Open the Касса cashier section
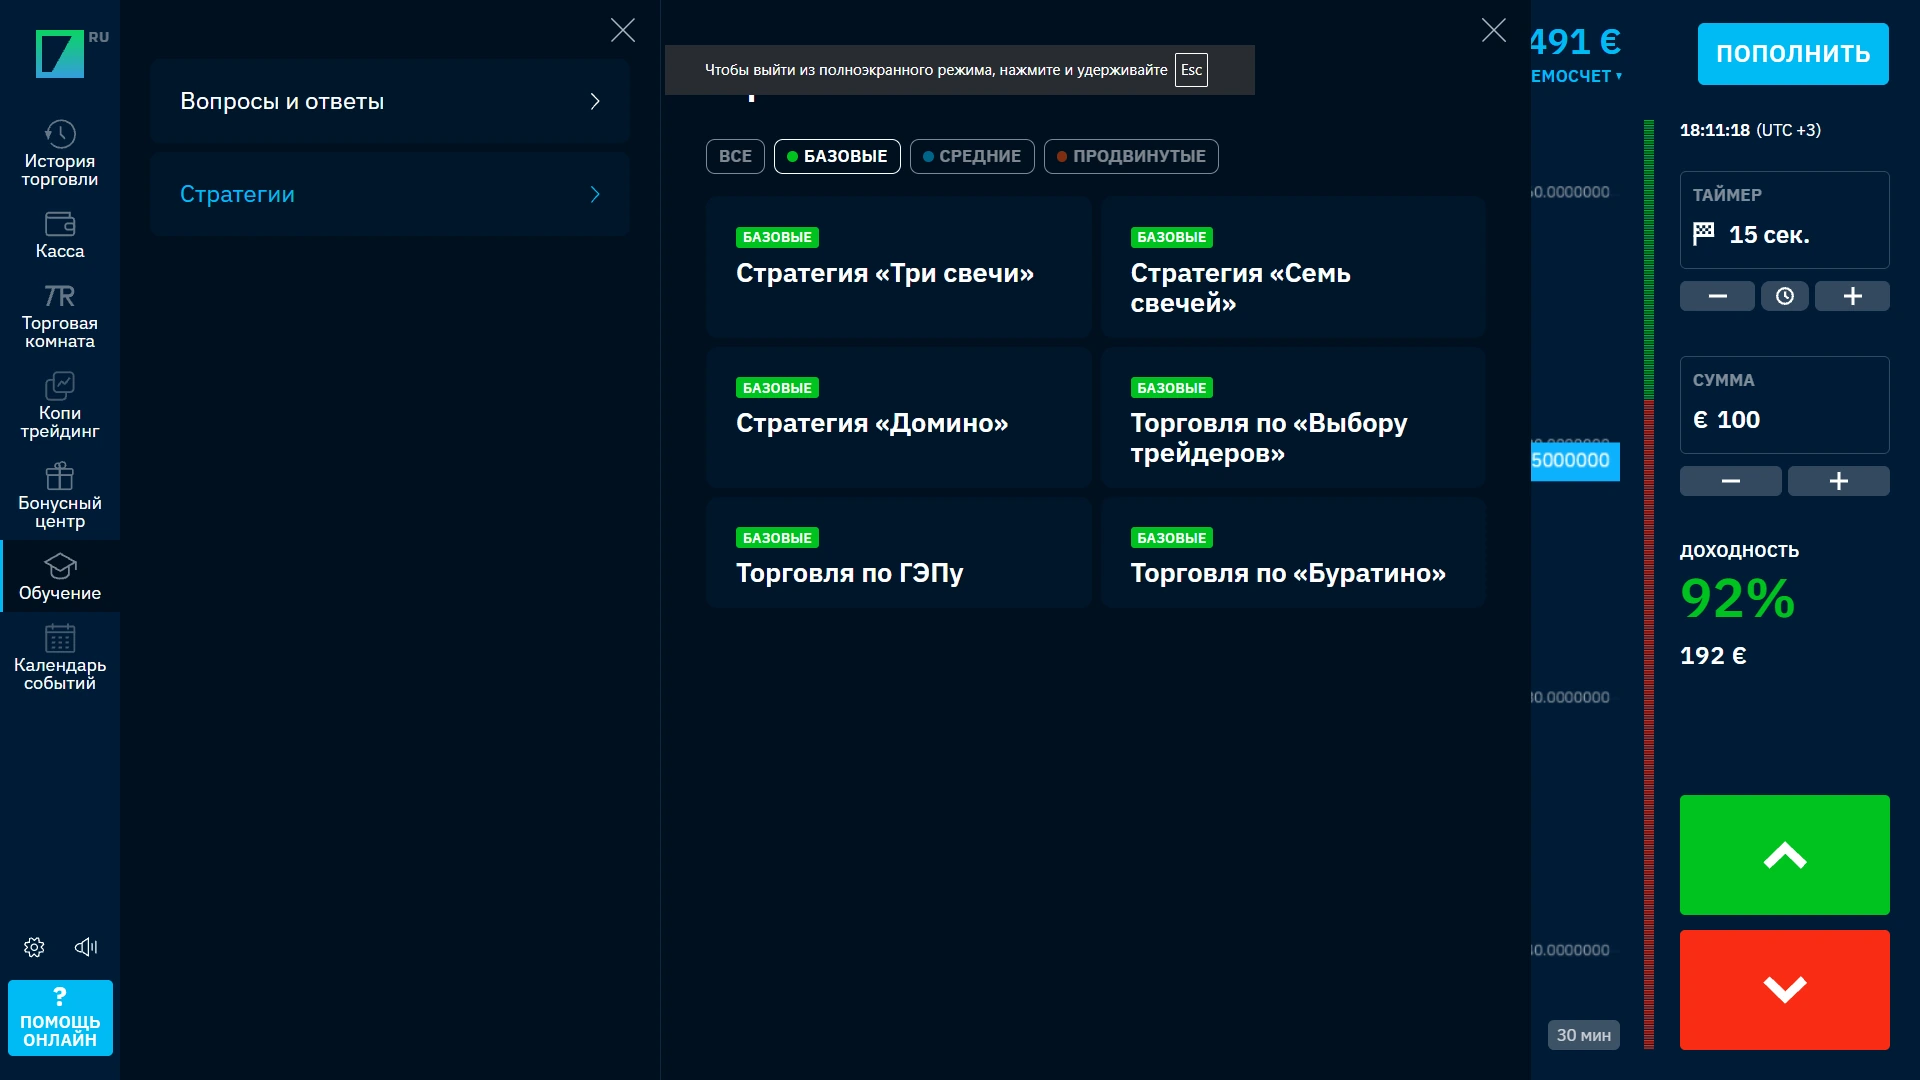Viewport: 1920px width, 1080px height. (60, 235)
